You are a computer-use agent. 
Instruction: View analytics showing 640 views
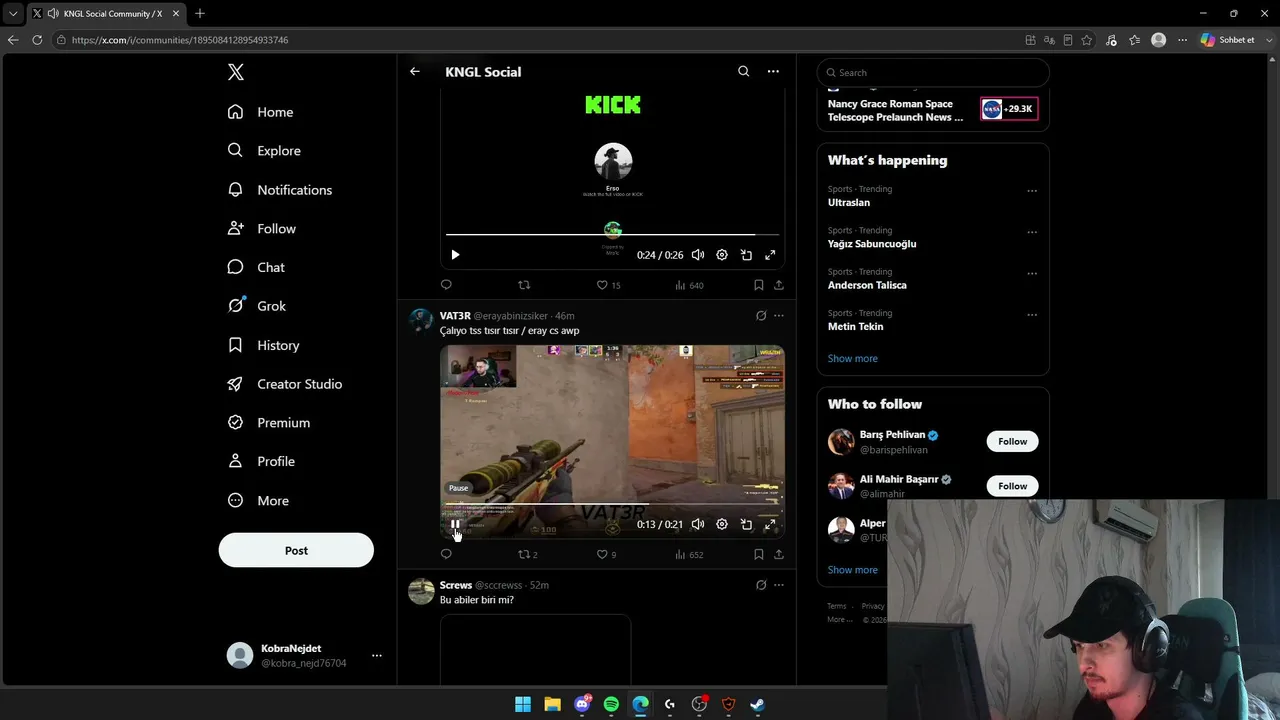(x=689, y=285)
